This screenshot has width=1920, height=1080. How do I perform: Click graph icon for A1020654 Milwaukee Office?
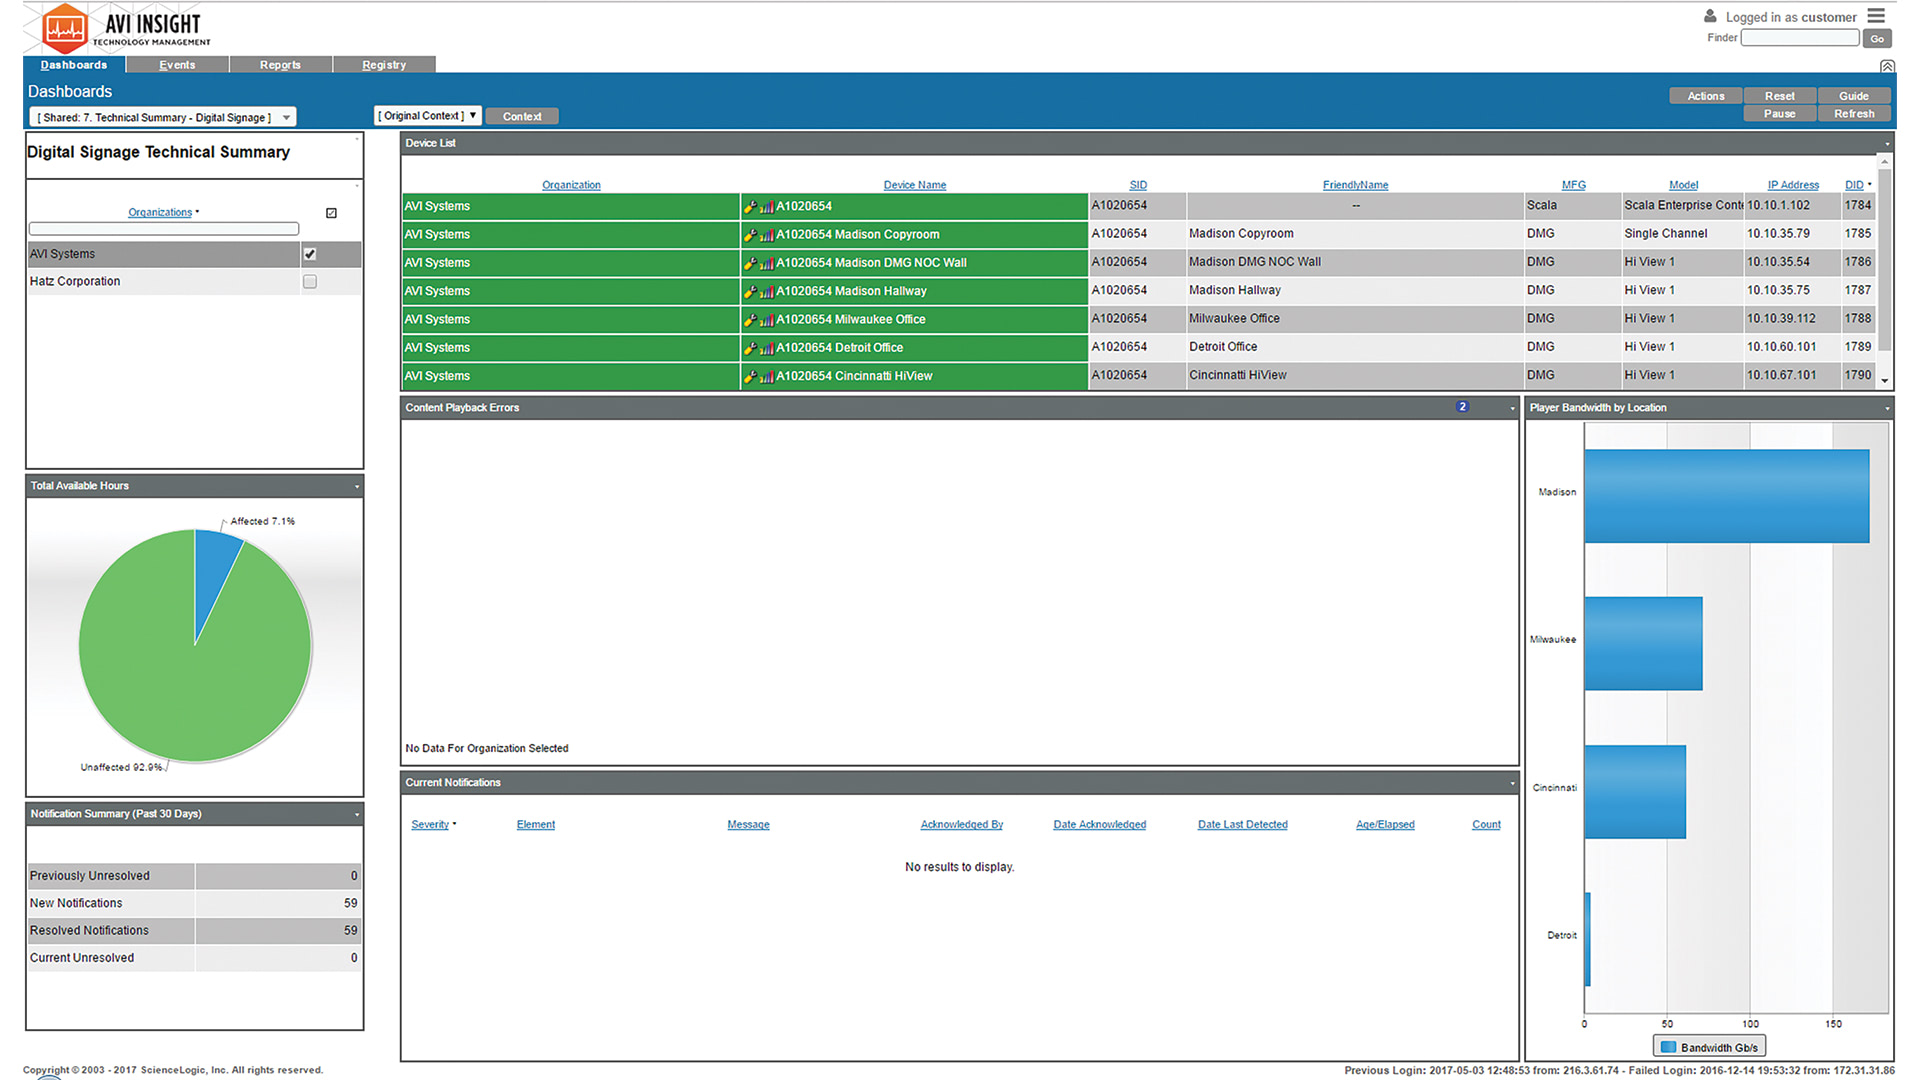[767, 320]
